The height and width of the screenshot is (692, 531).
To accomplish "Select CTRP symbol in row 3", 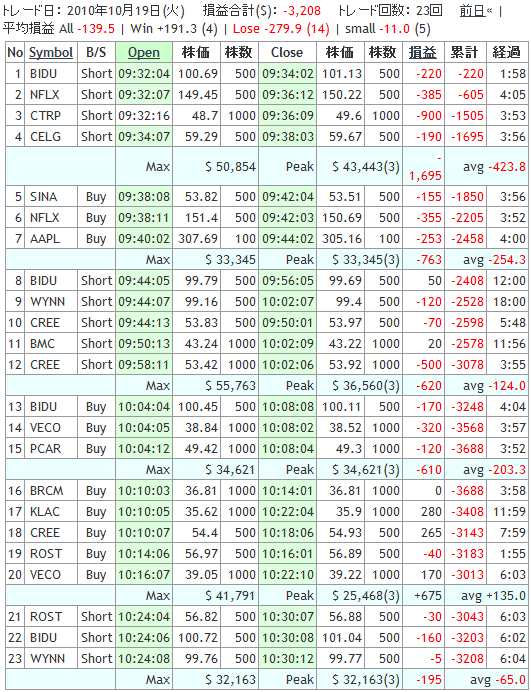I will pyautogui.click(x=45, y=116).
